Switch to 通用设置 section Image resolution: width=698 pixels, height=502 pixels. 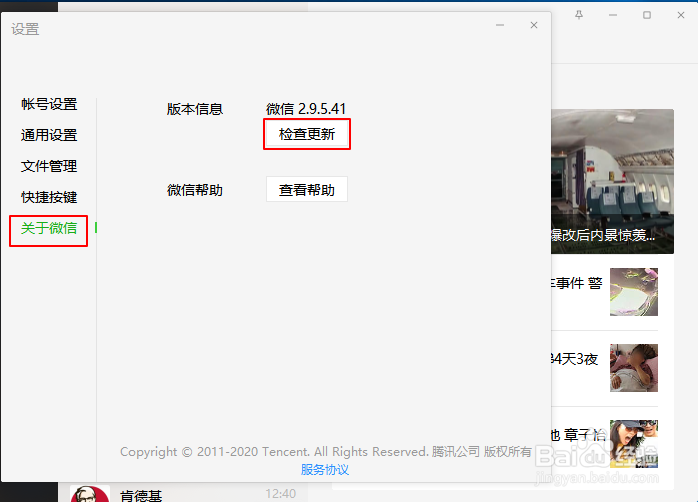tap(49, 135)
